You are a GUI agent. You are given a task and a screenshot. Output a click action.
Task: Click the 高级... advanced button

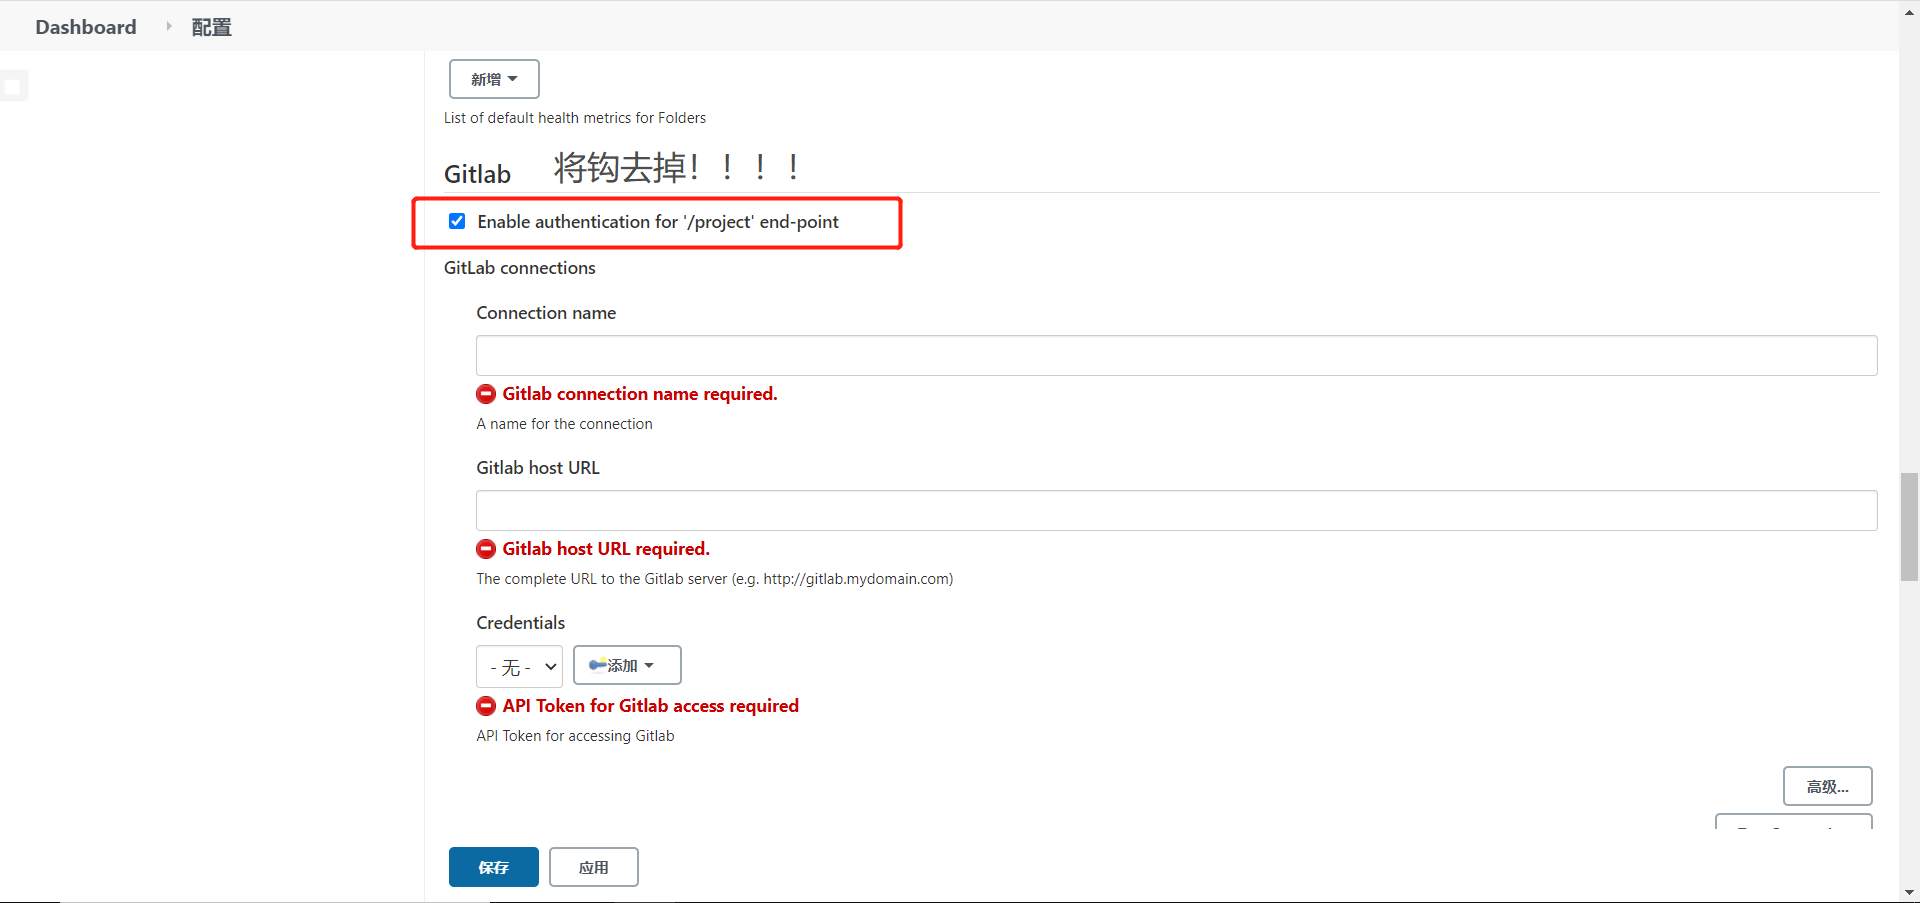tap(1827, 786)
